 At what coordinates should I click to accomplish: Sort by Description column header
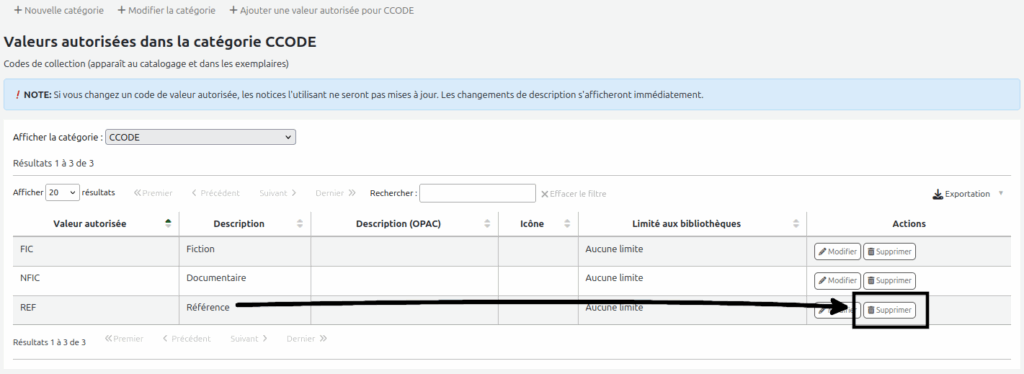pyautogui.click(x=245, y=223)
